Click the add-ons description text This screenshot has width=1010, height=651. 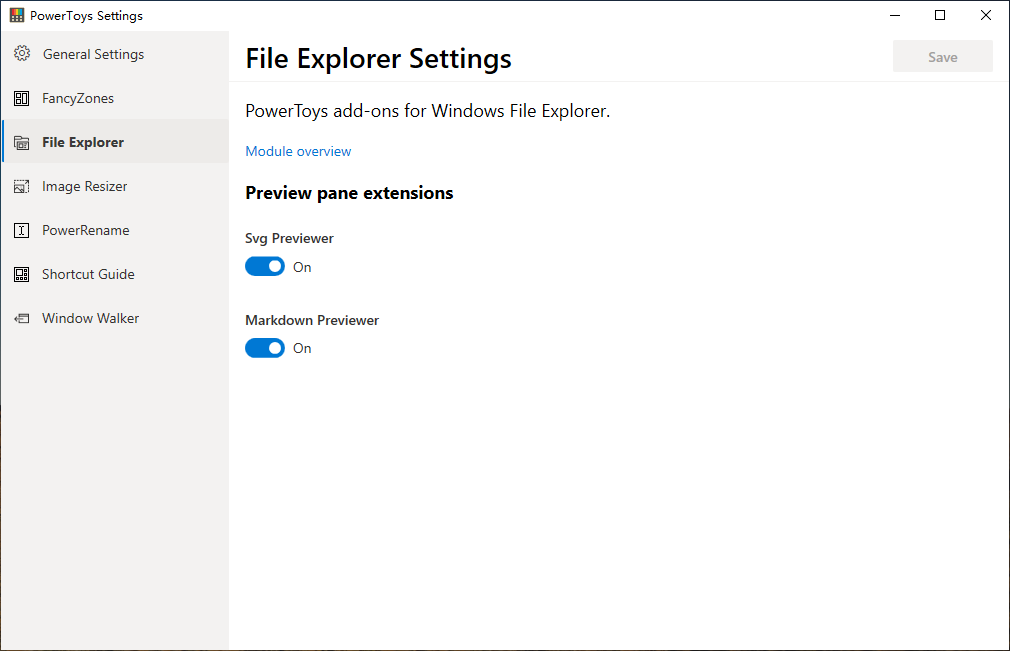point(427,111)
